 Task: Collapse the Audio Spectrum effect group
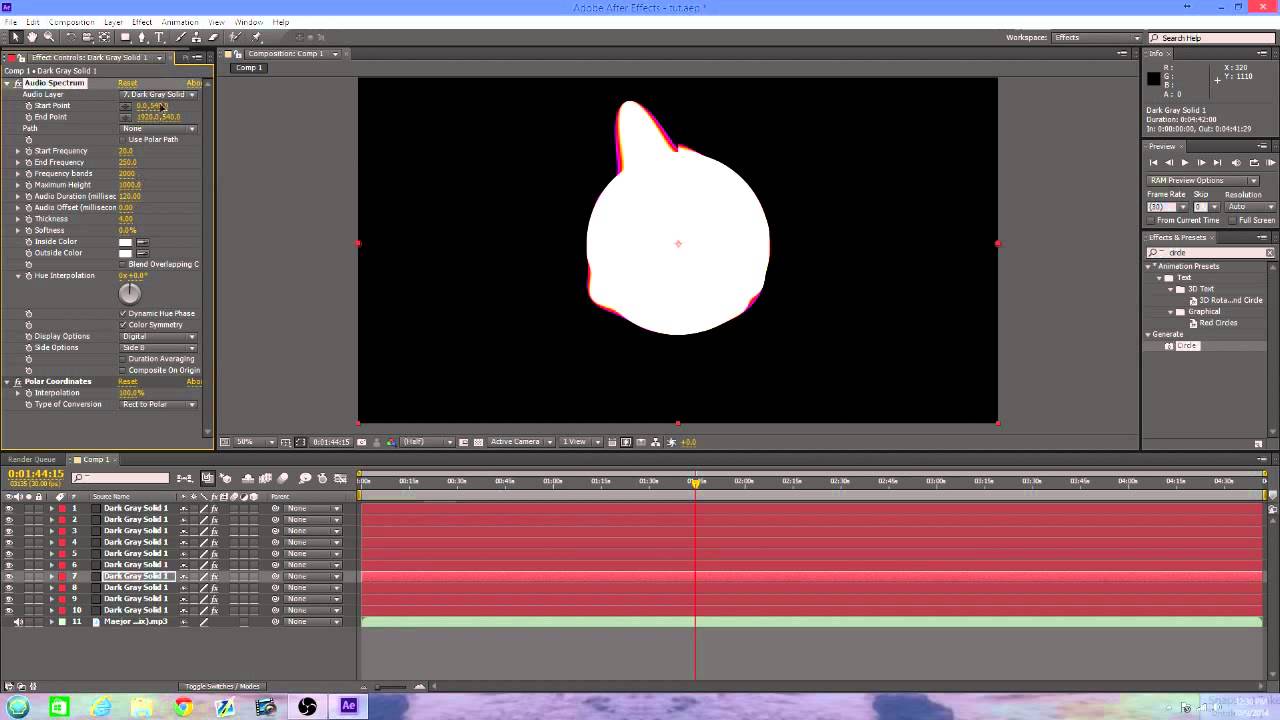[x=5, y=83]
